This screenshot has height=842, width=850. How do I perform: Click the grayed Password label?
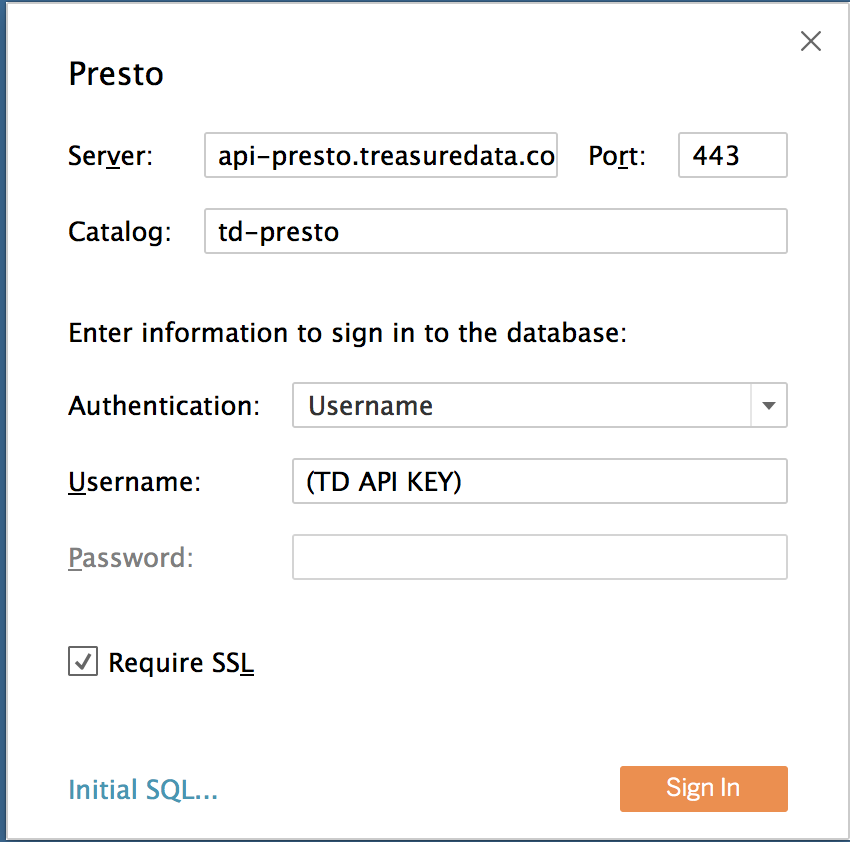[x=131, y=557]
